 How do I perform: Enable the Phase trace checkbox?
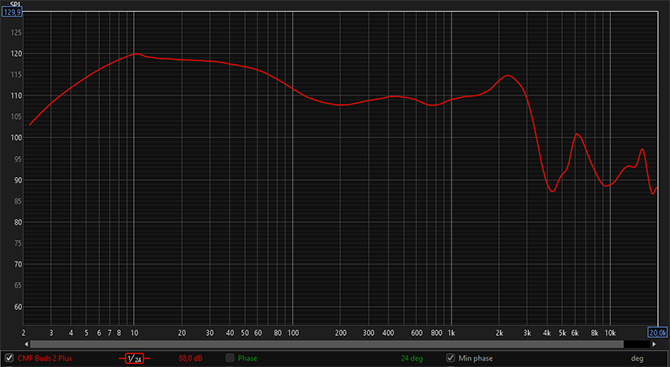tap(230, 358)
